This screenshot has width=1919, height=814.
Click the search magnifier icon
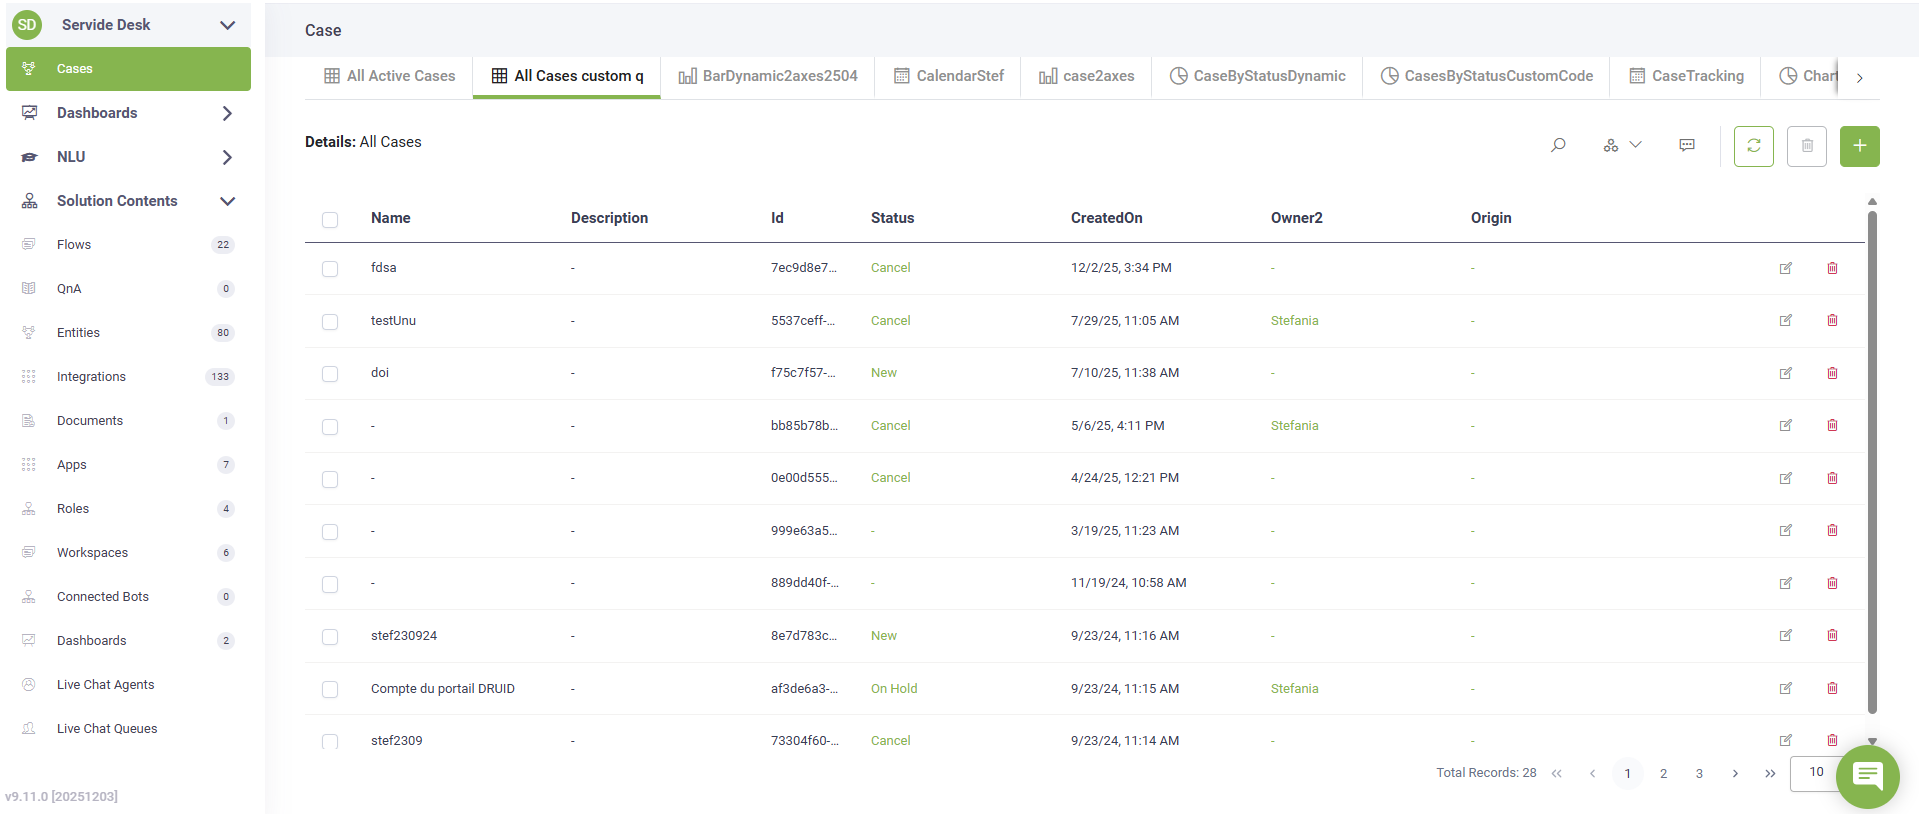click(x=1558, y=146)
